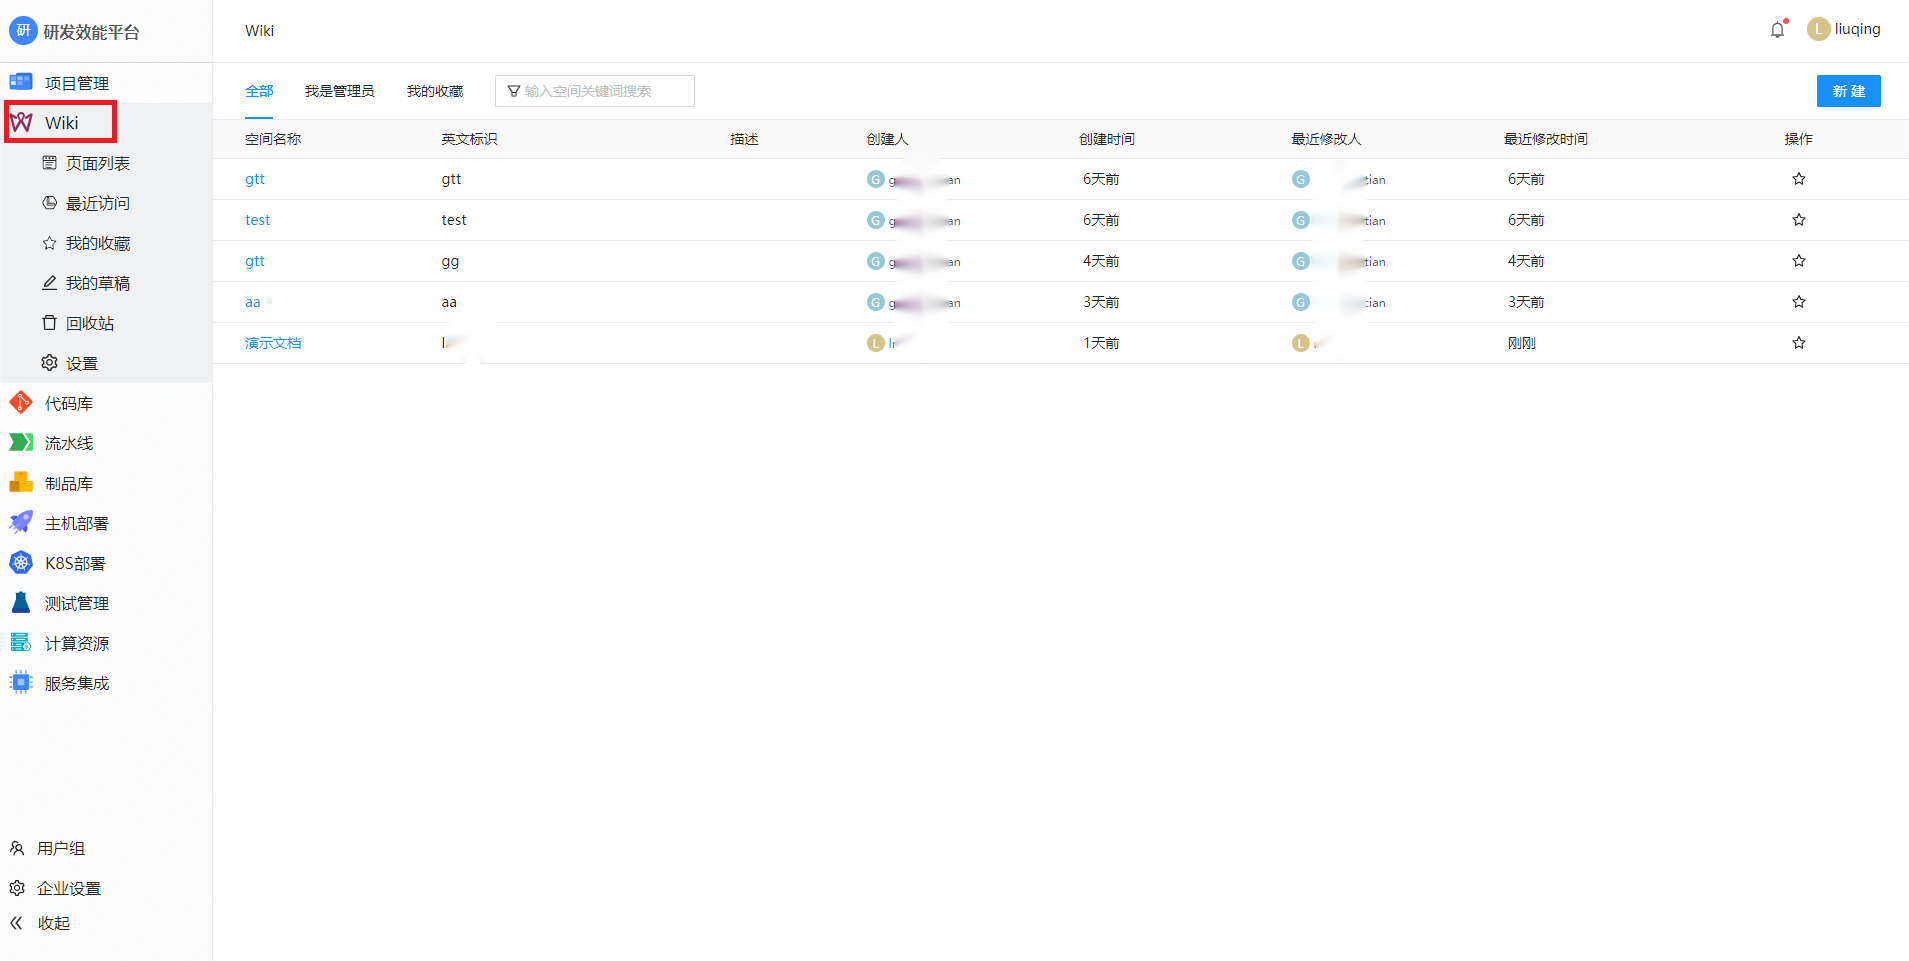This screenshot has width=1909, height=961.
Task: Star the 演示文档 space
Action: pos(1798,343)
